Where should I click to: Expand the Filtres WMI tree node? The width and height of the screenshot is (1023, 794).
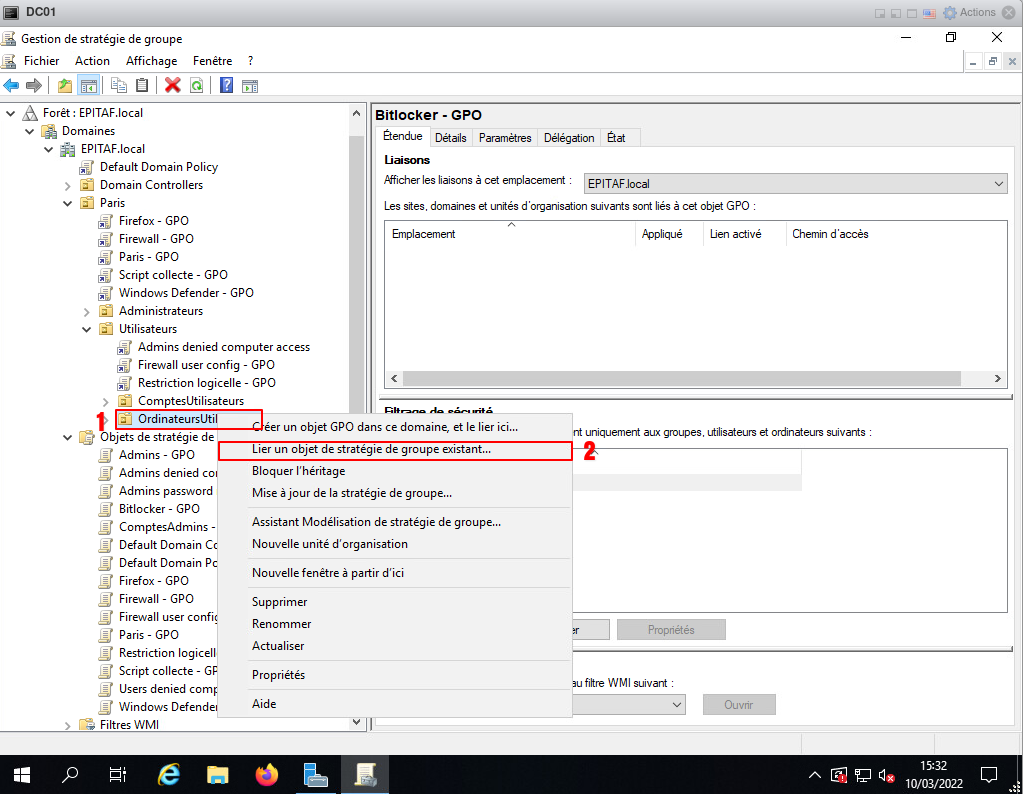point(67,725)
